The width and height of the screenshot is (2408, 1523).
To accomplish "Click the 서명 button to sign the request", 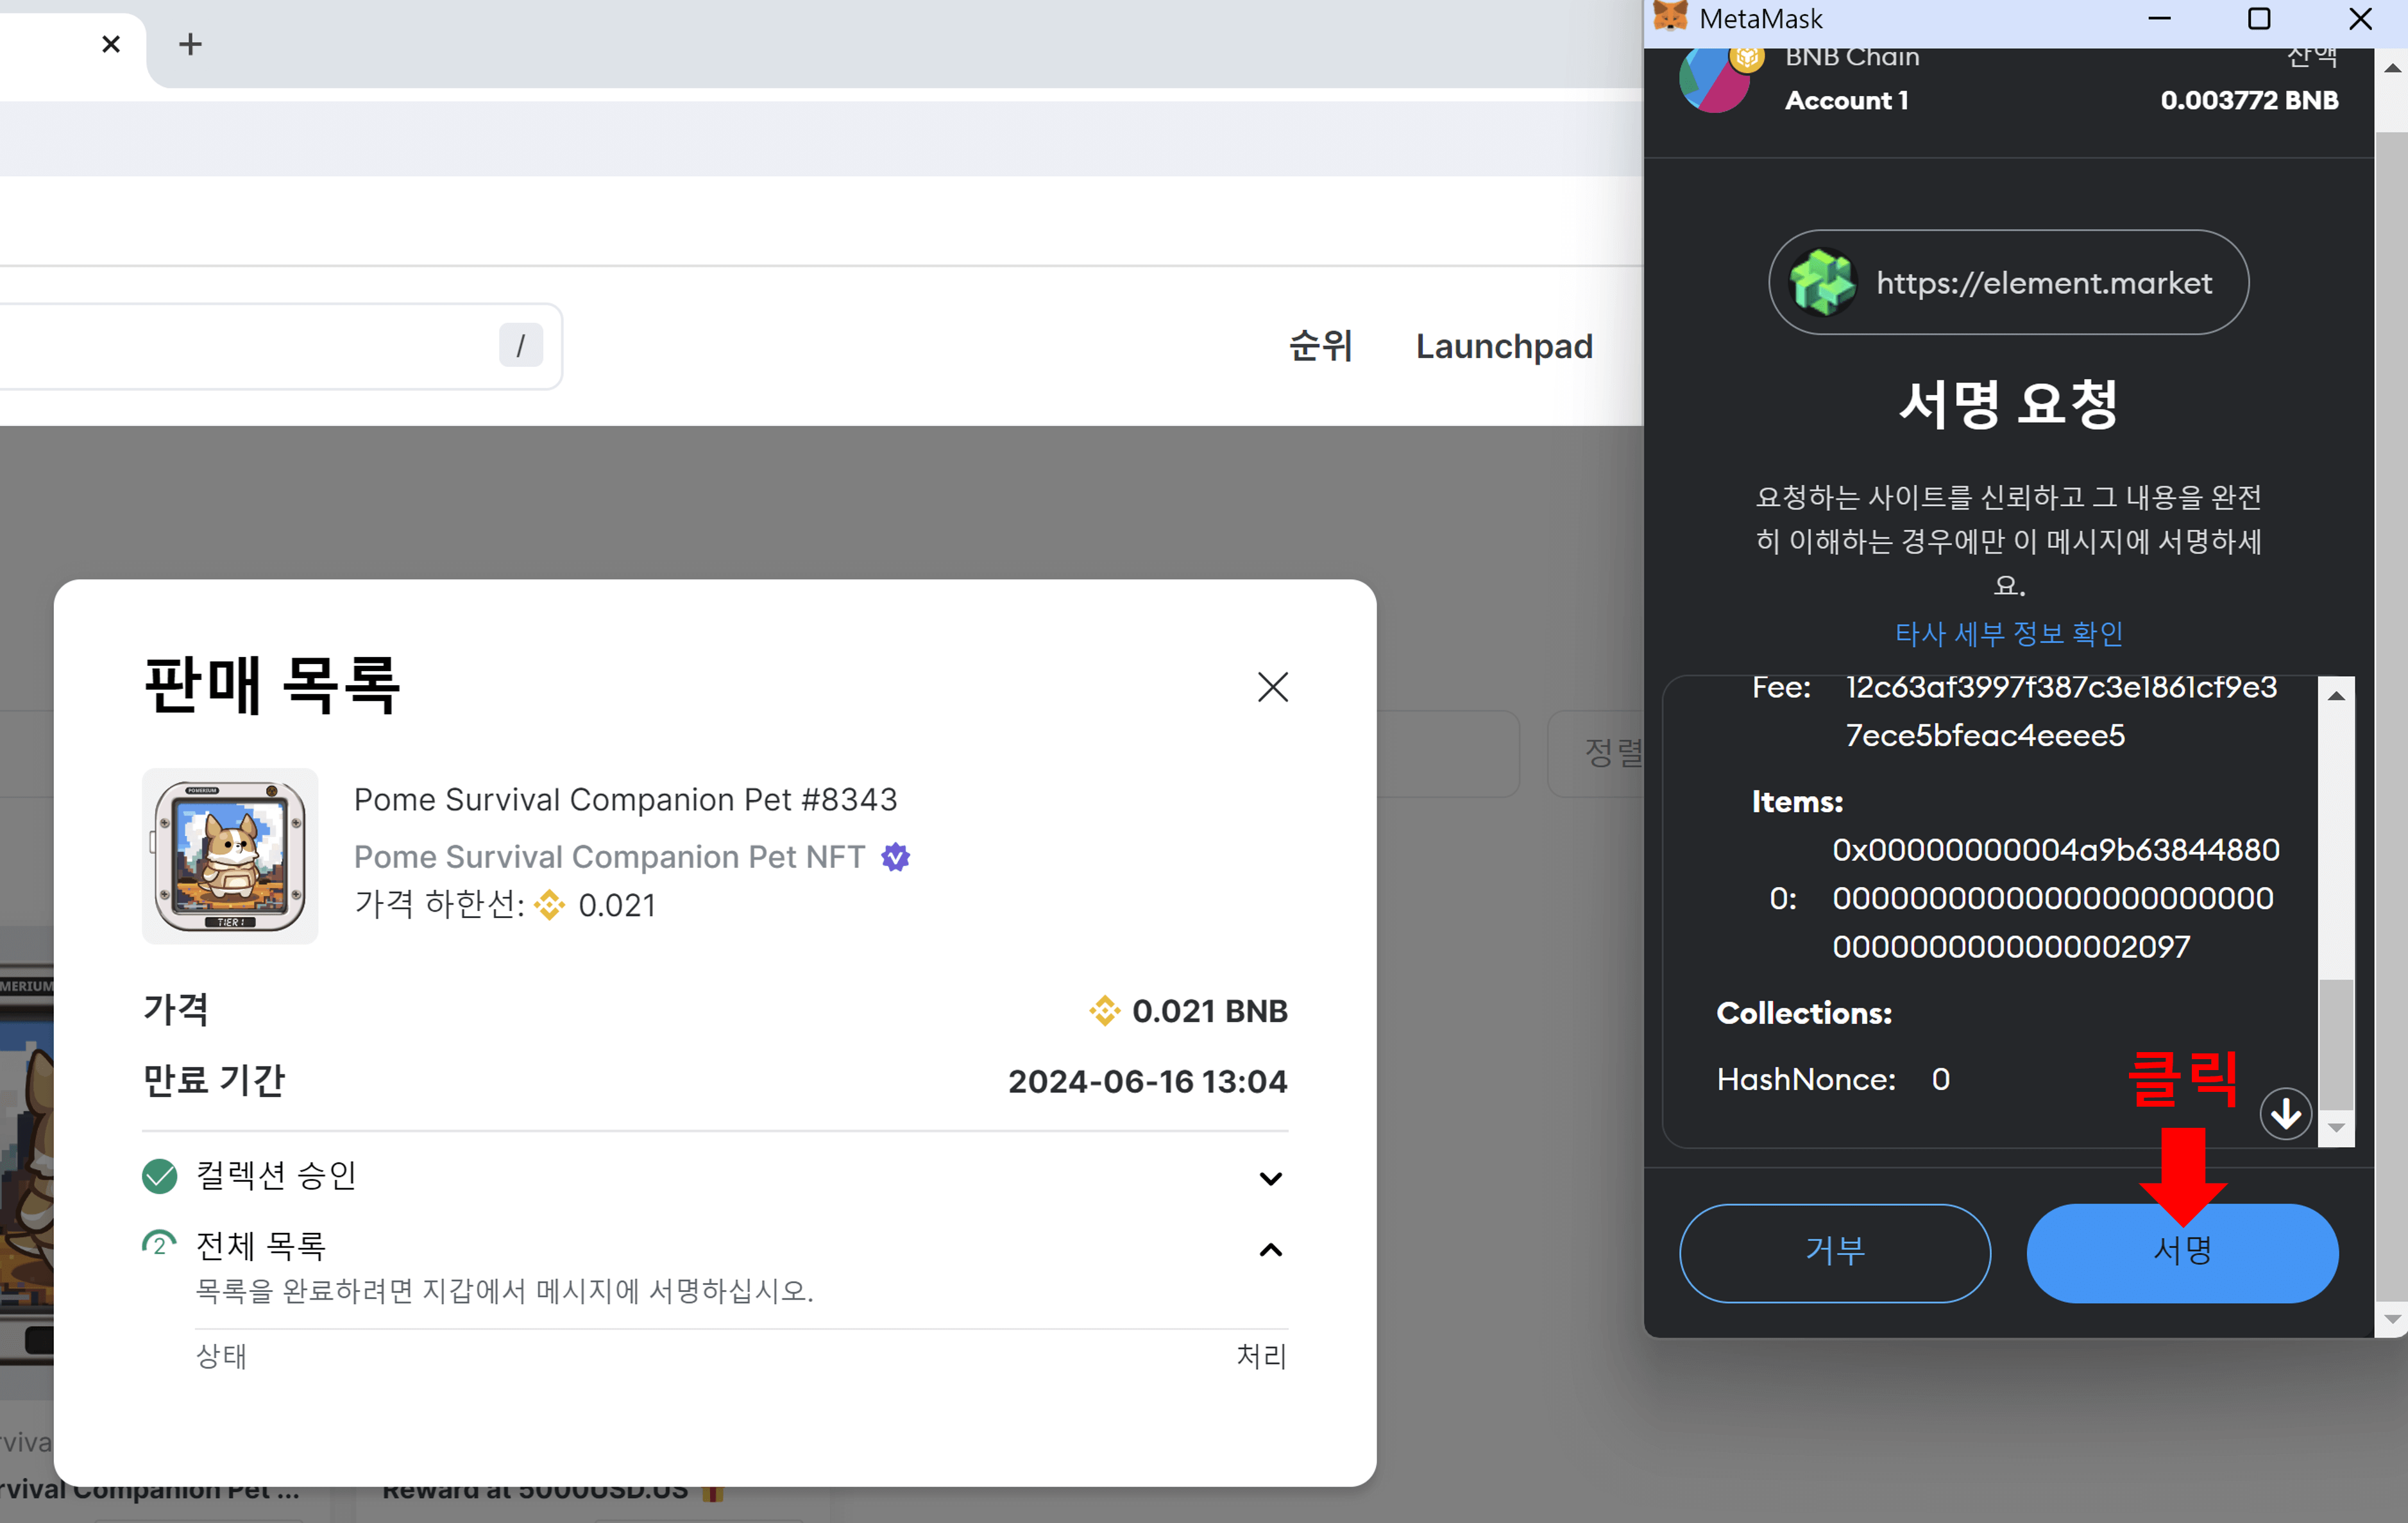I will pos(2183,1252).
